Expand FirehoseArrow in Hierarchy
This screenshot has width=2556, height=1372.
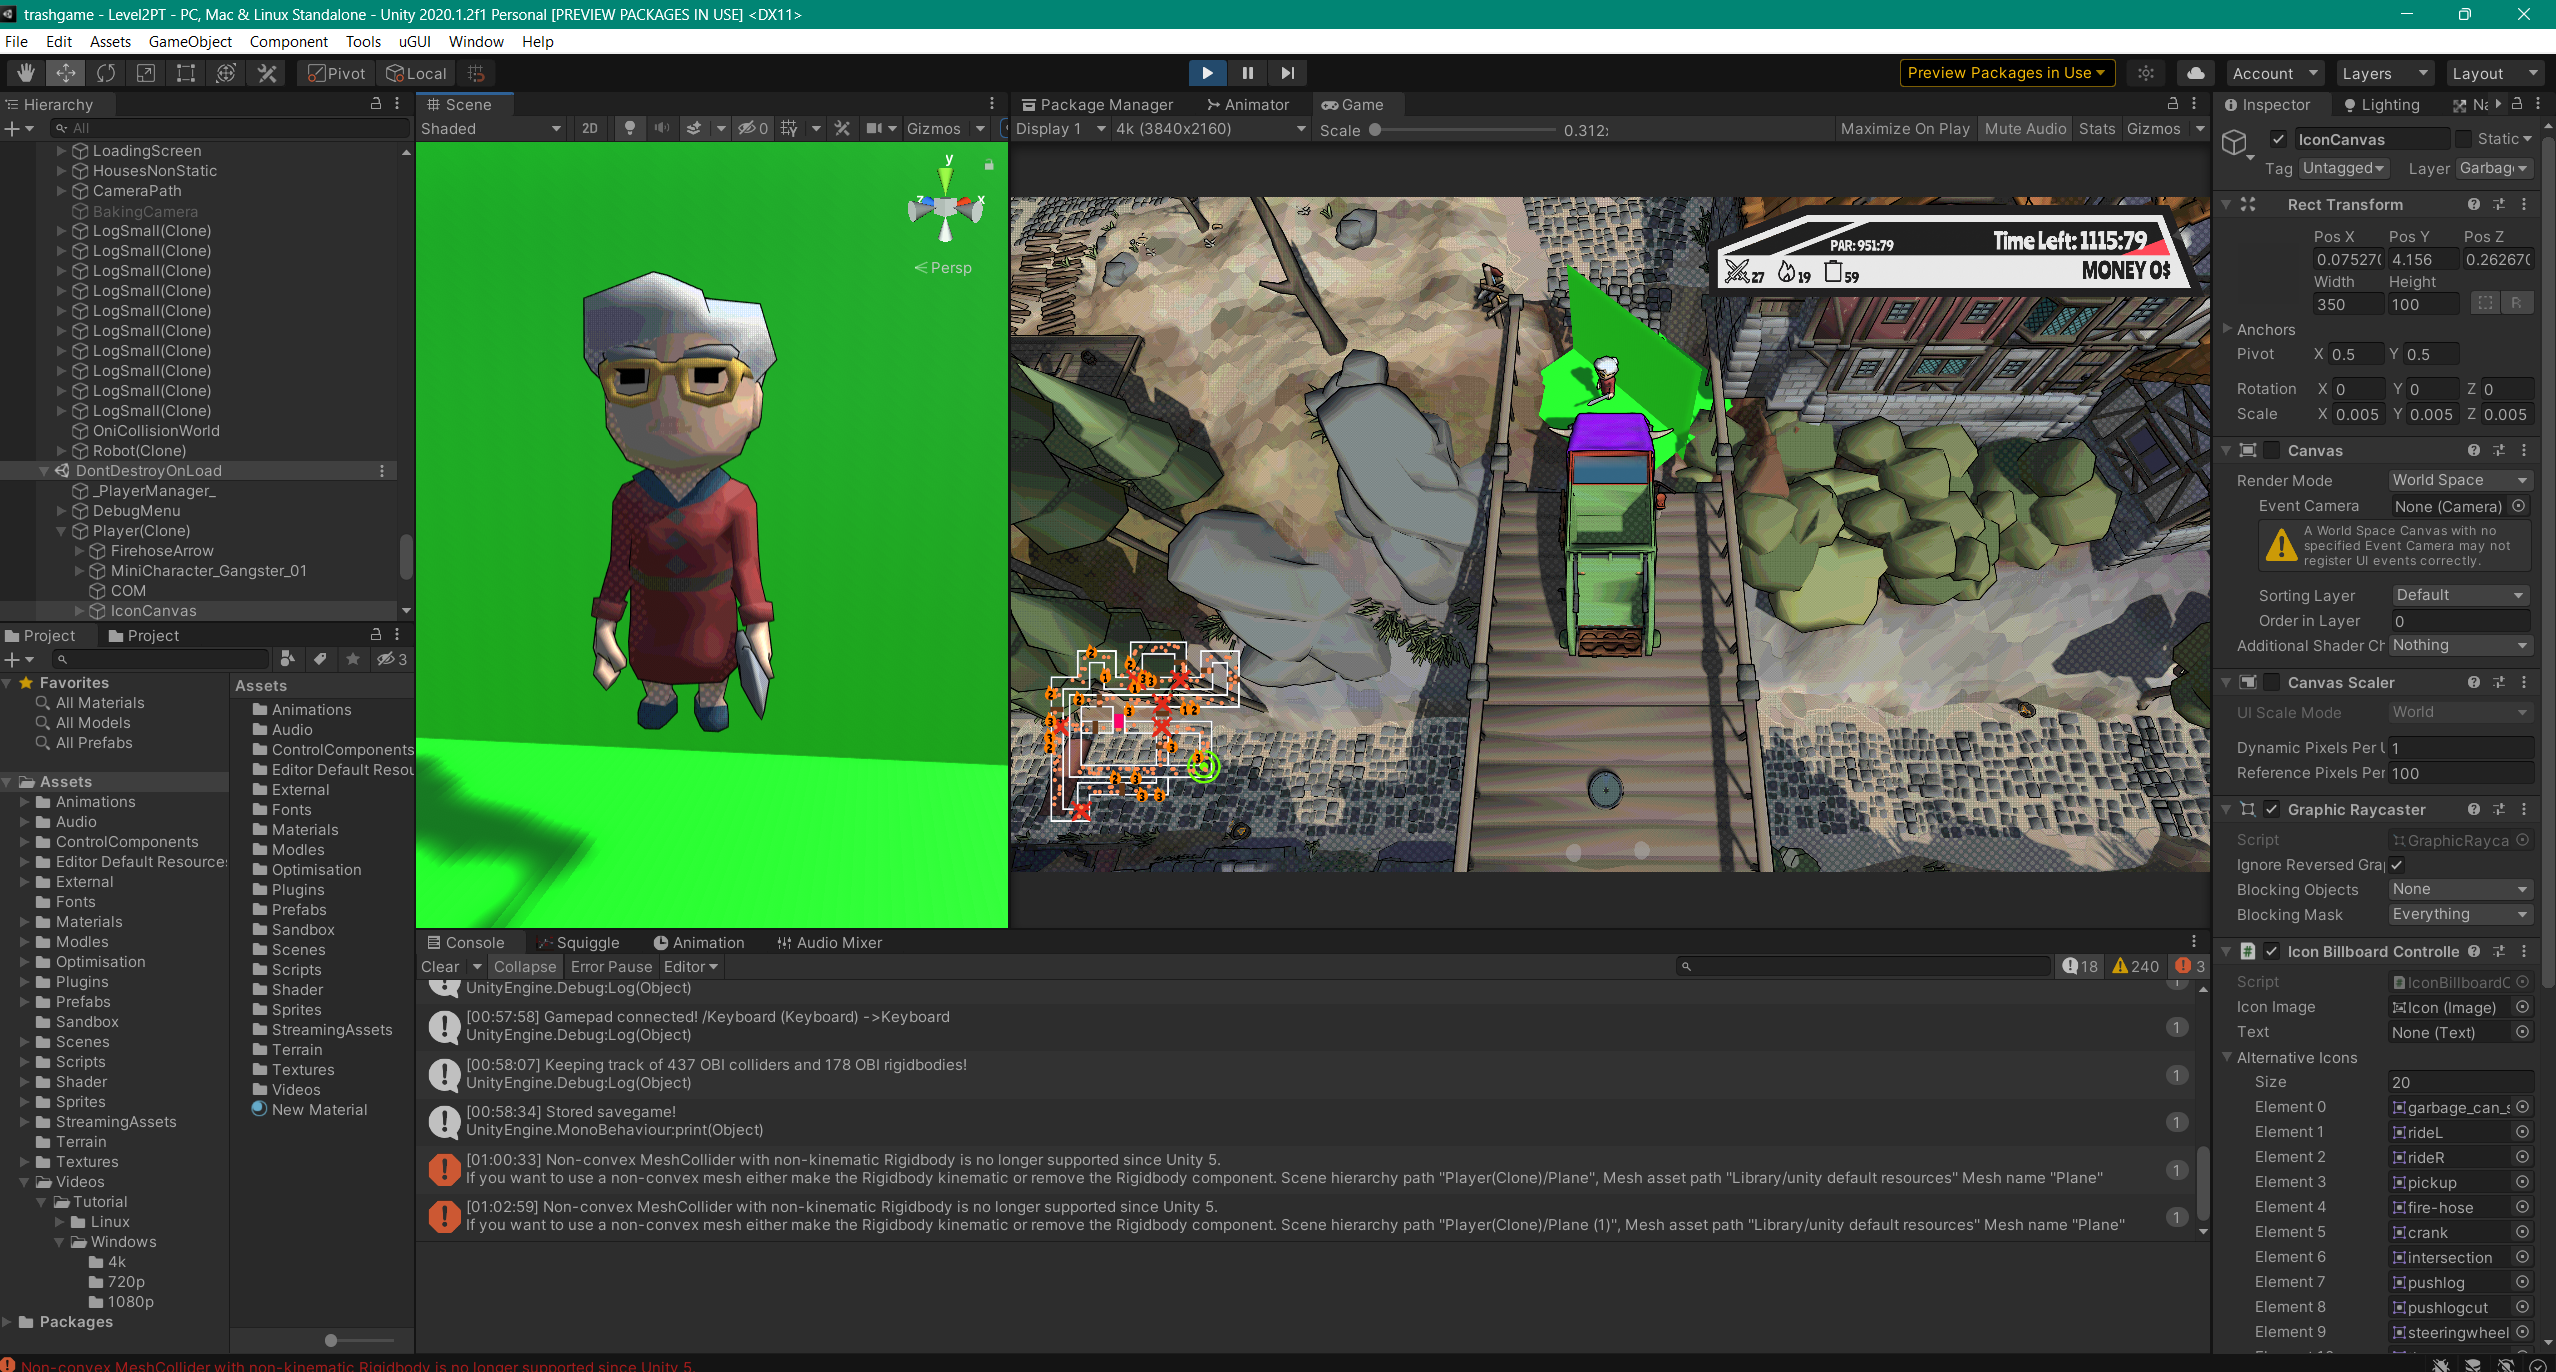pos(80,551)
